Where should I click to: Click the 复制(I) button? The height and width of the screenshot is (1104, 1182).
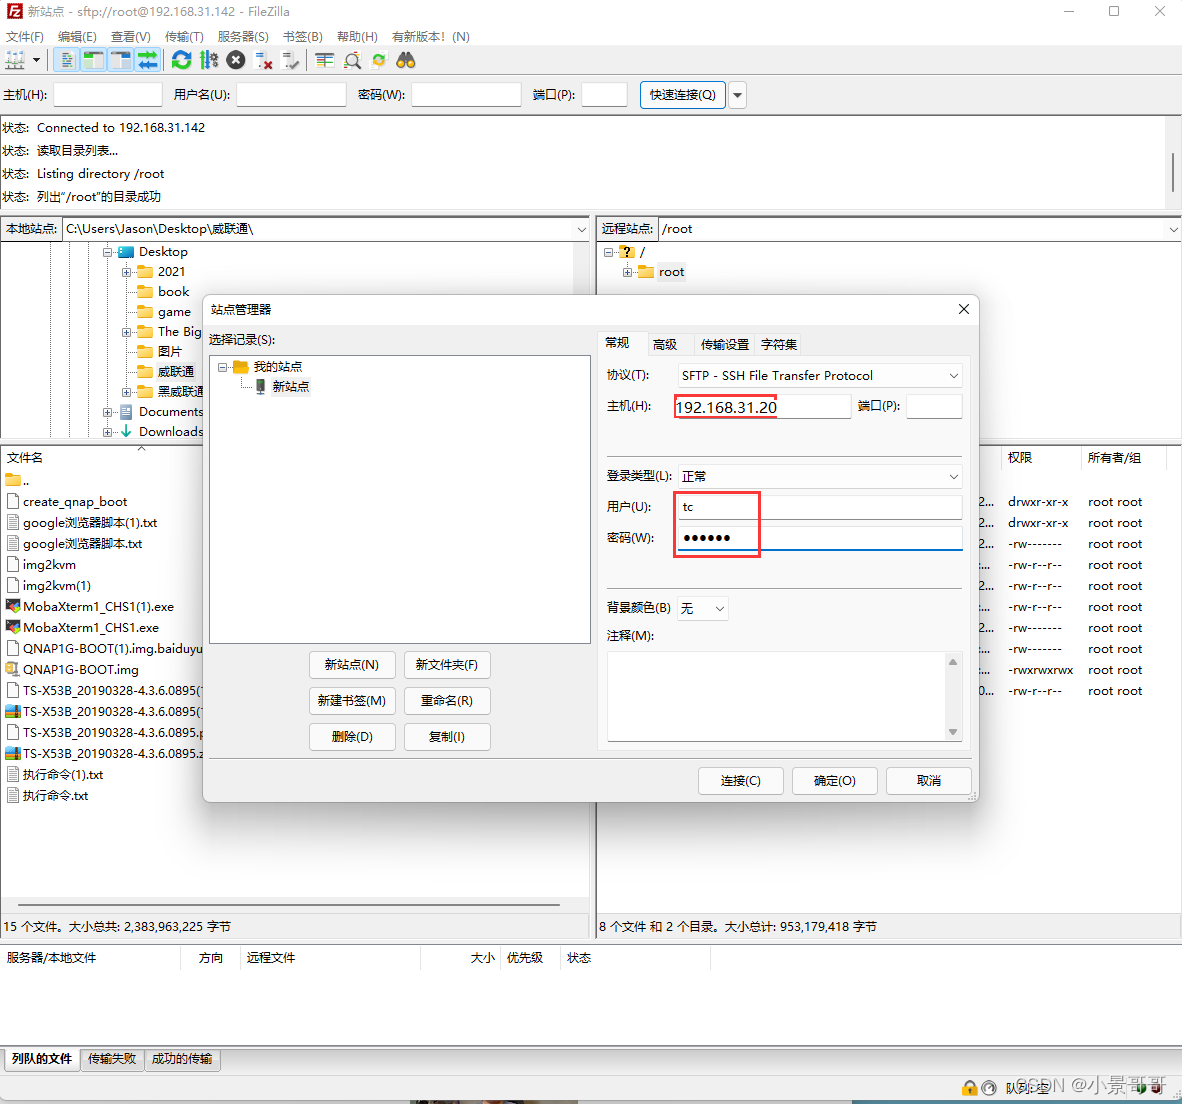(x=447, y=737)
